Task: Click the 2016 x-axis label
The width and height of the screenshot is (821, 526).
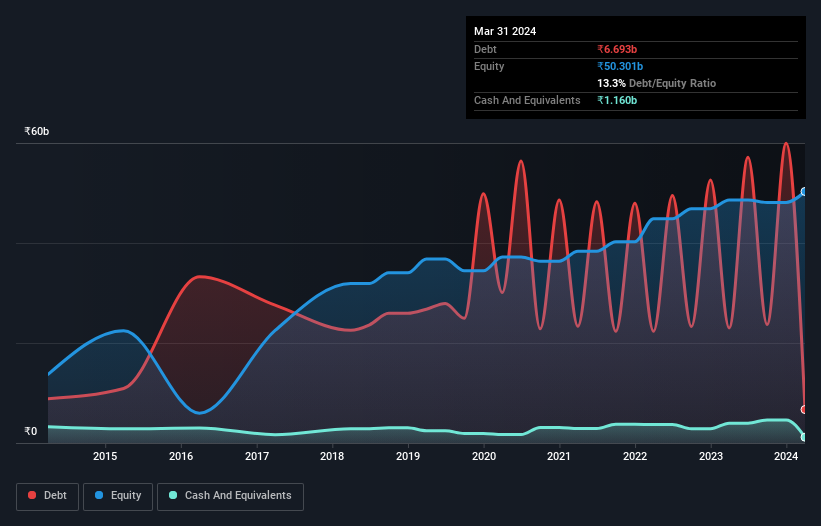Action: pyautogui.click(x=181, y=456)
